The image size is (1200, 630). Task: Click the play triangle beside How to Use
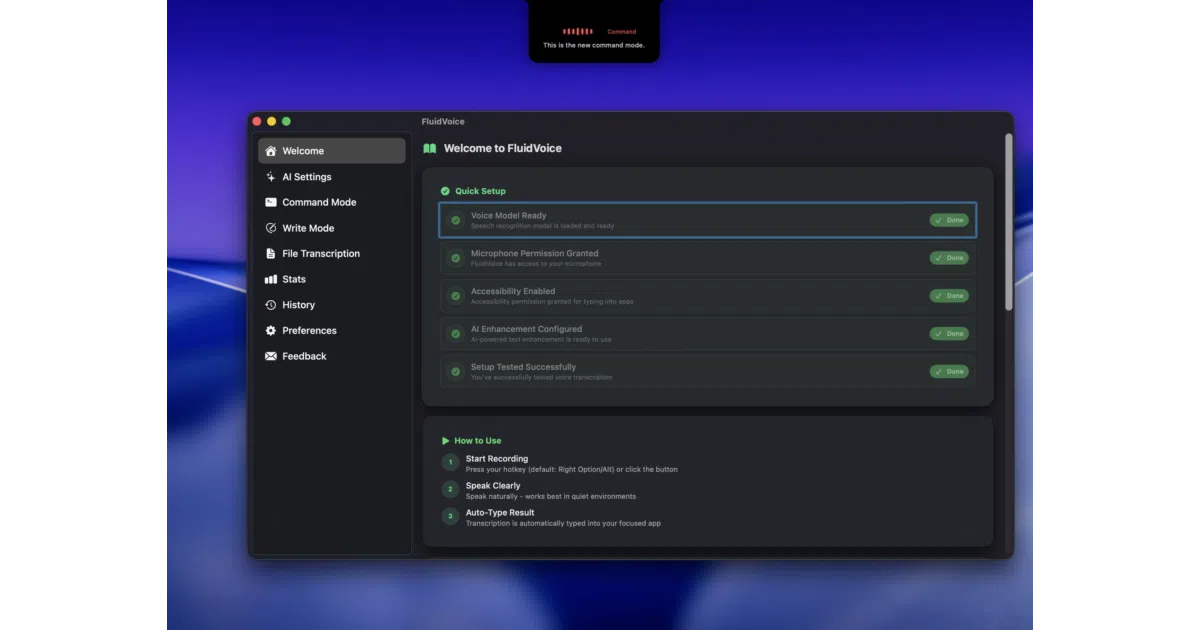click(x=446, y=441)
